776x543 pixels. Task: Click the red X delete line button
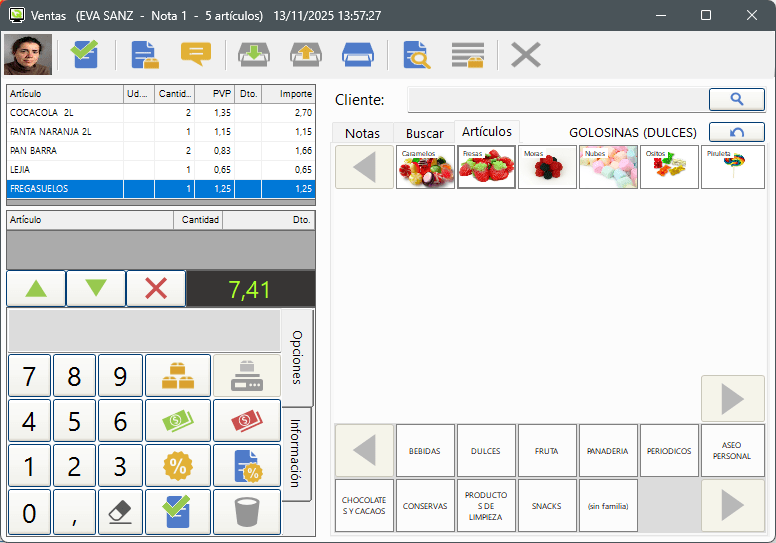[x=156, y=288]
